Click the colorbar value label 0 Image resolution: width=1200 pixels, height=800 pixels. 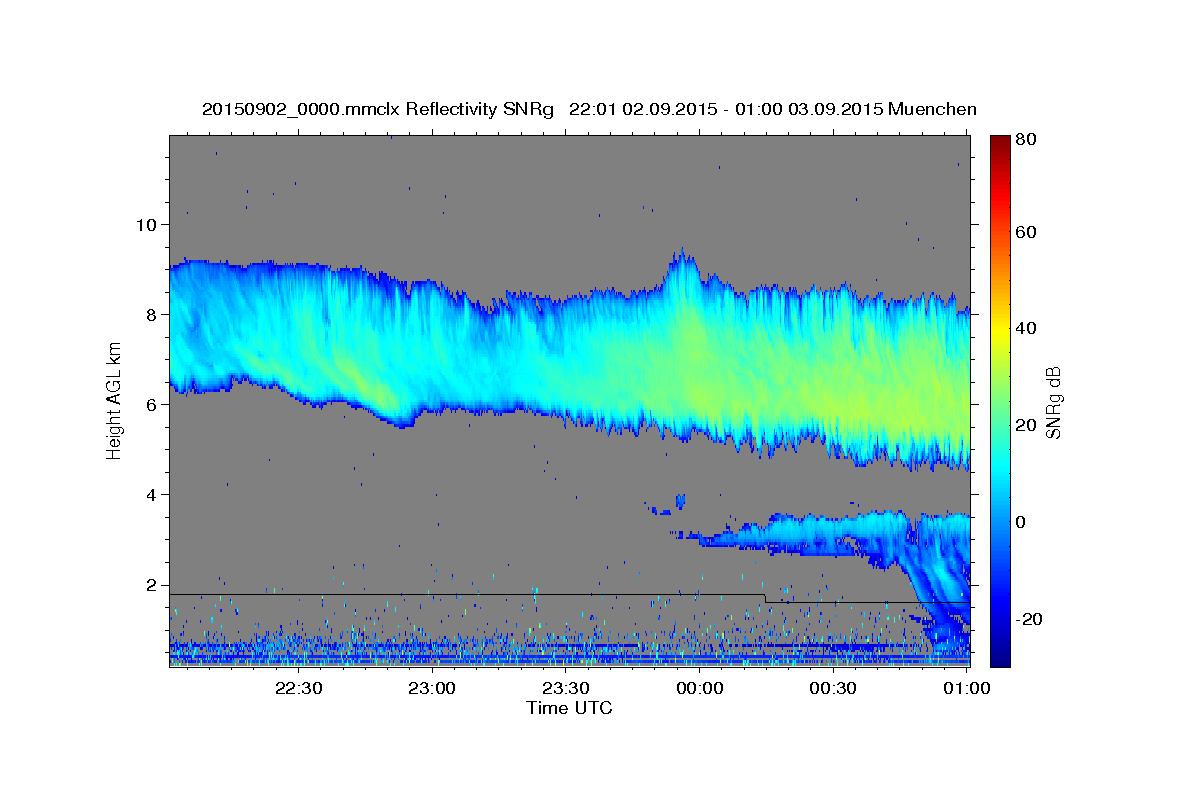point(1020,522)
